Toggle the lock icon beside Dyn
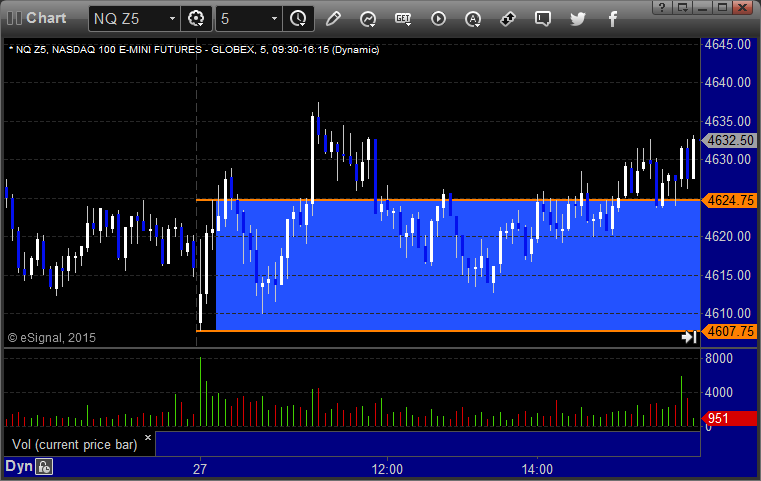761x481 pixels. (44, 467)
